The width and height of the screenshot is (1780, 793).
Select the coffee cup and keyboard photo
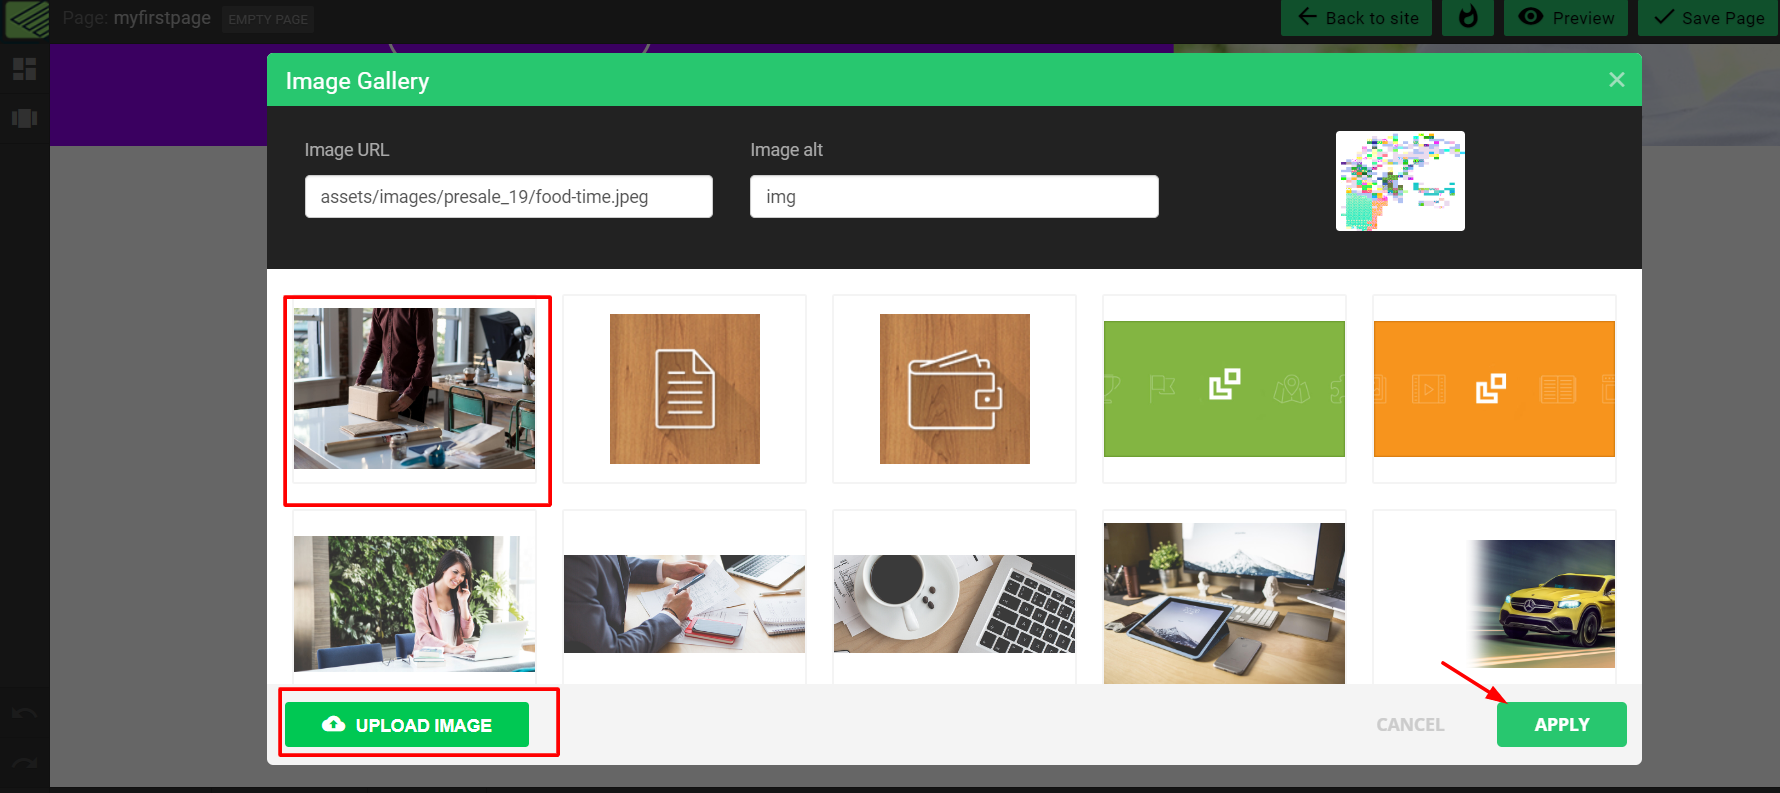955,604
